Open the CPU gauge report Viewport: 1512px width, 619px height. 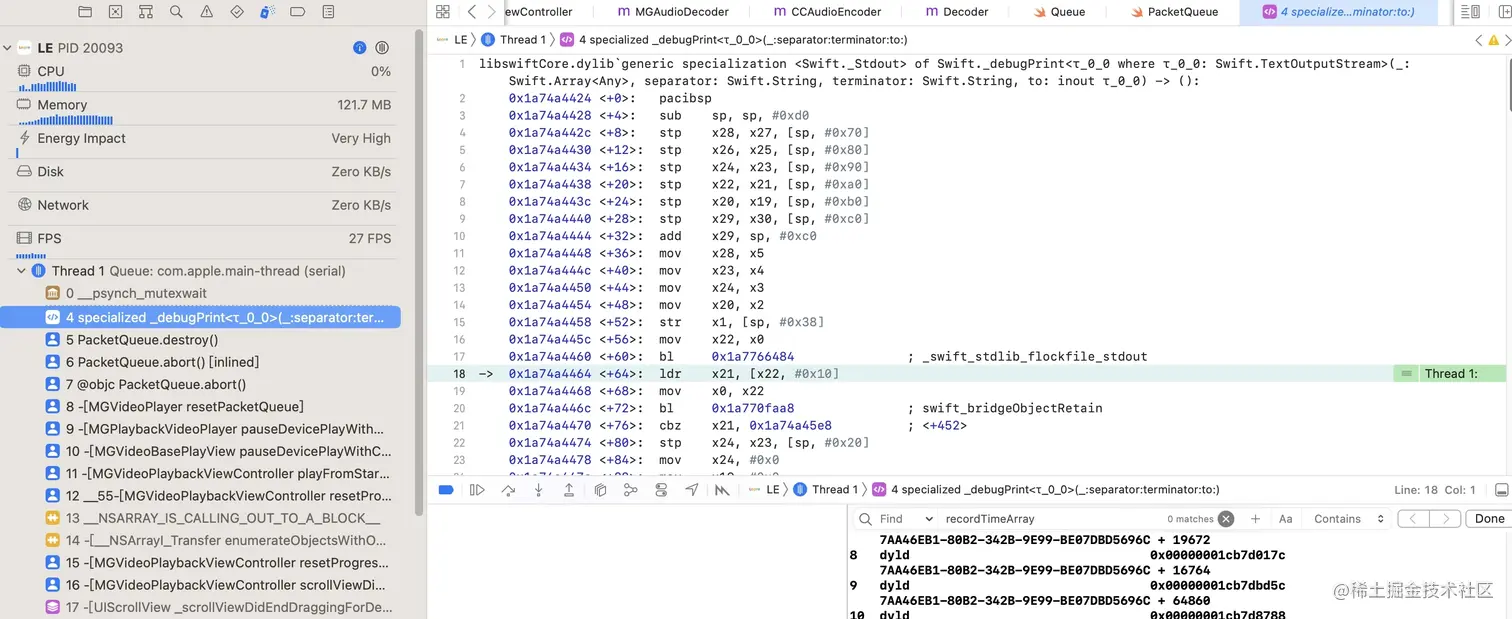click(x=204, y=77)
